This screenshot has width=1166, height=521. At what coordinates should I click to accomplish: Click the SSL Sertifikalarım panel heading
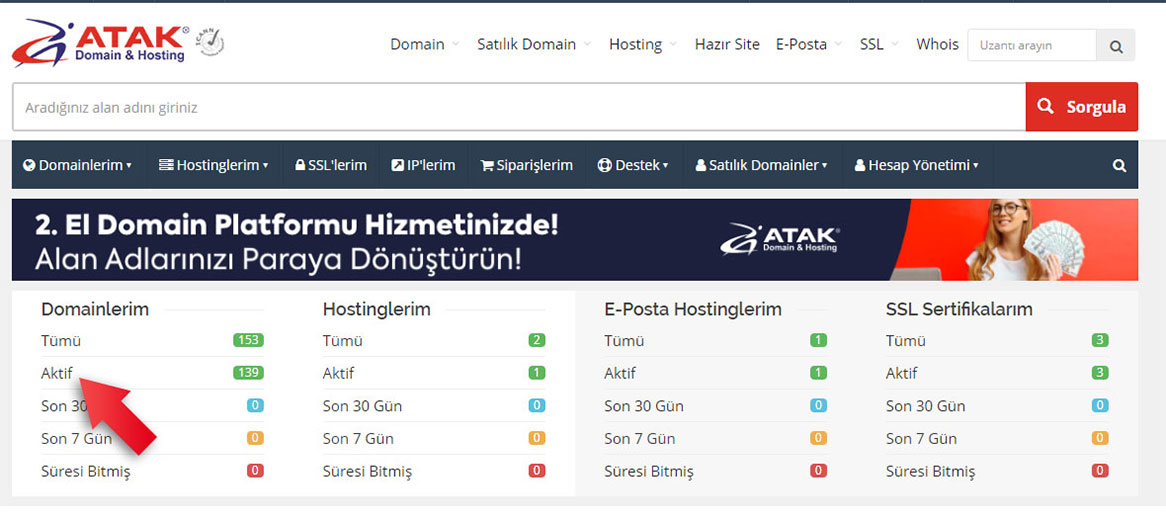click(959, 309)
